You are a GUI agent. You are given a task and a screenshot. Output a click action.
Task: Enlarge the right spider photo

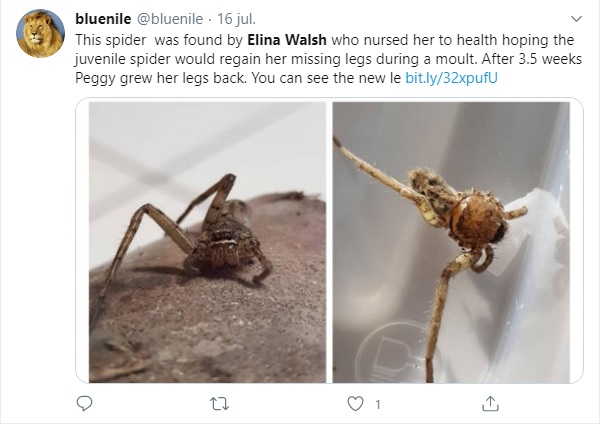(x=455, y=241)
